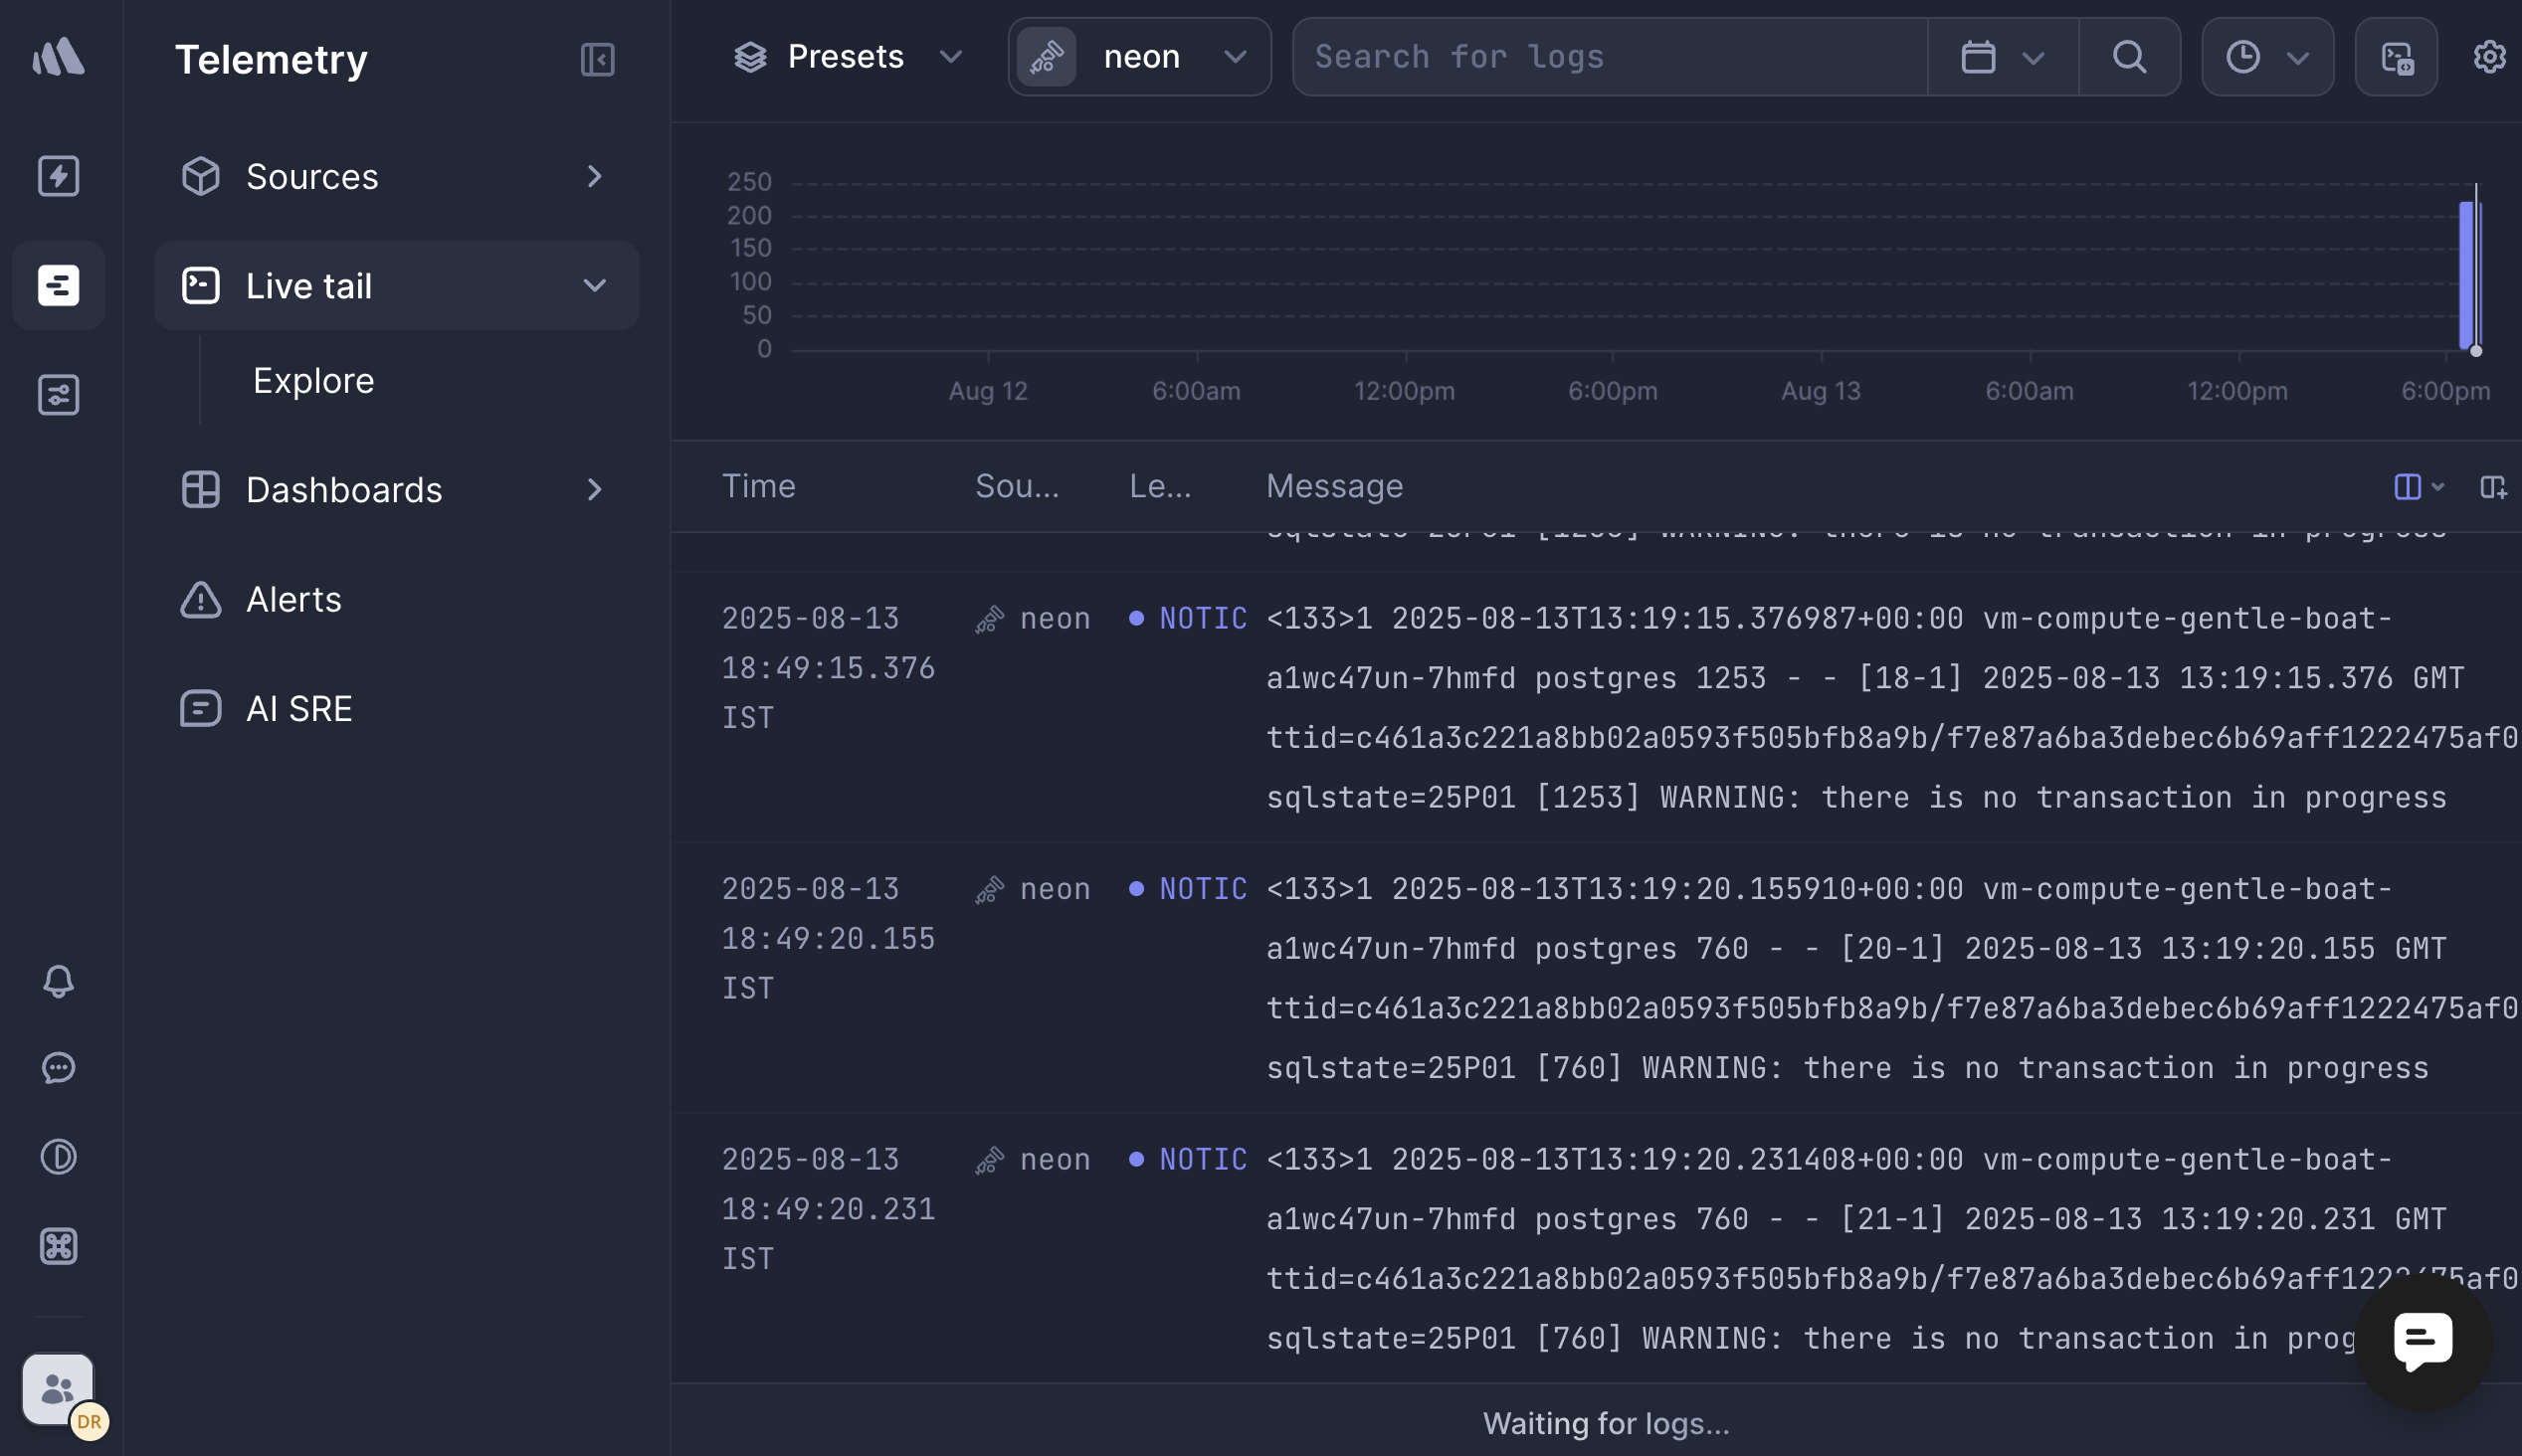
Task: Click the metrics settings icon below the logs icon
Action: click(58, 394)
